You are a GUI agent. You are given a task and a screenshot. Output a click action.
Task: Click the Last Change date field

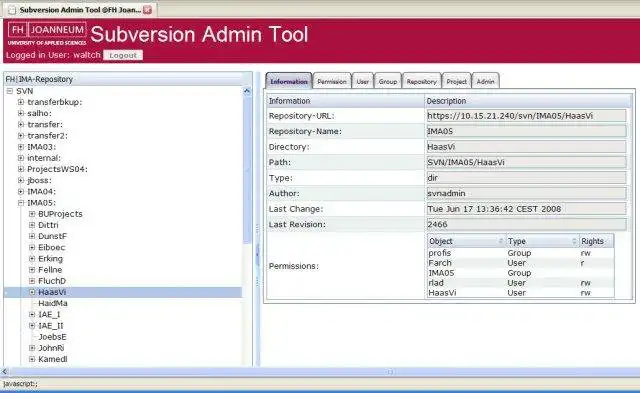pyautogui.click(x=526, y=209)
